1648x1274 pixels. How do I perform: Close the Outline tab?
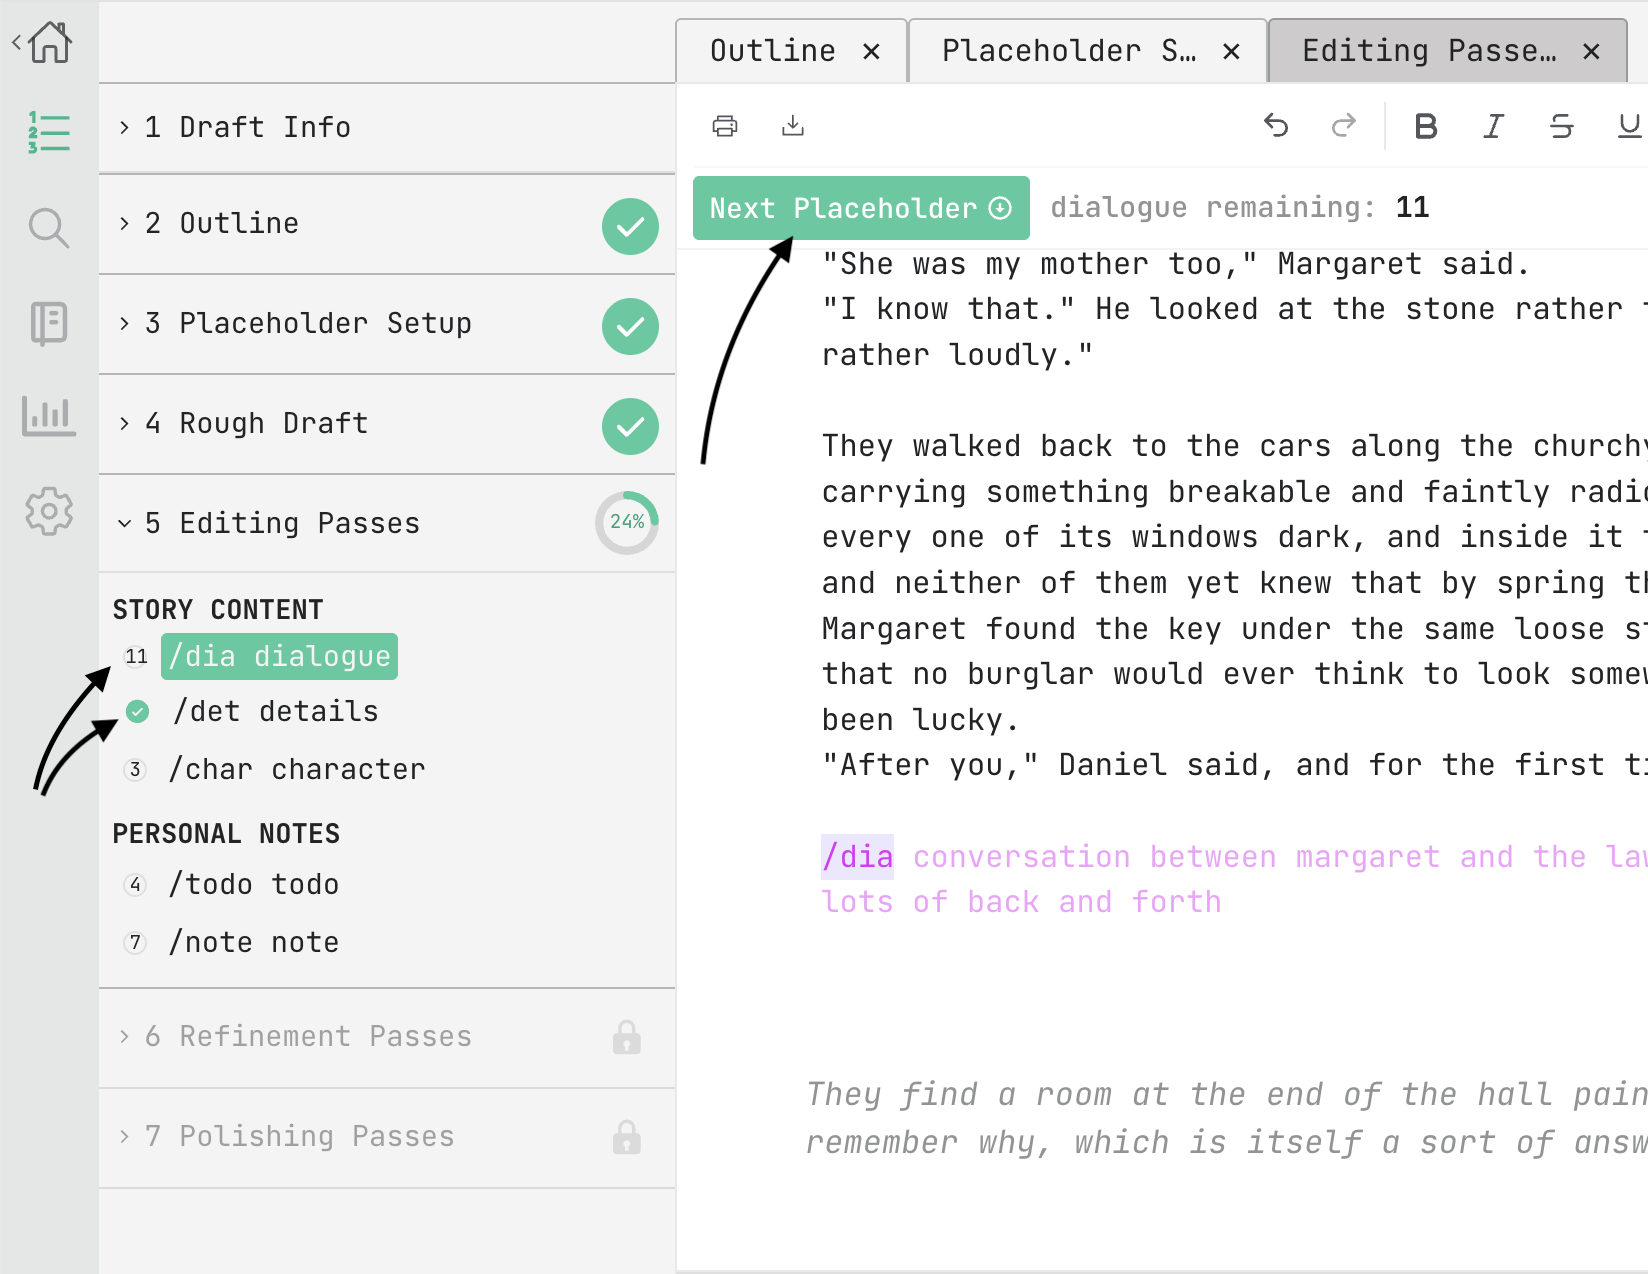pyautogui.click(x=872, y=52)
